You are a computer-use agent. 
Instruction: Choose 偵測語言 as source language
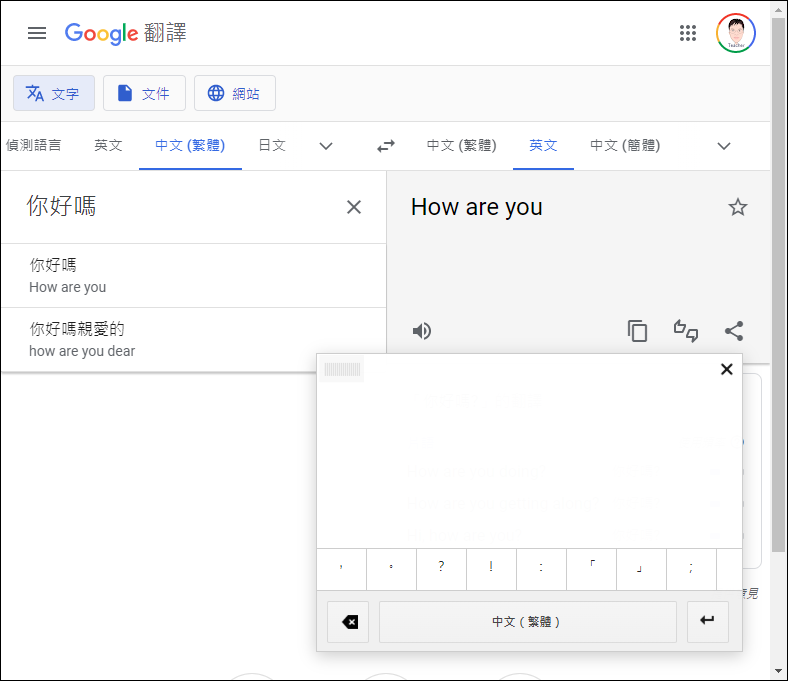point(34,146)
